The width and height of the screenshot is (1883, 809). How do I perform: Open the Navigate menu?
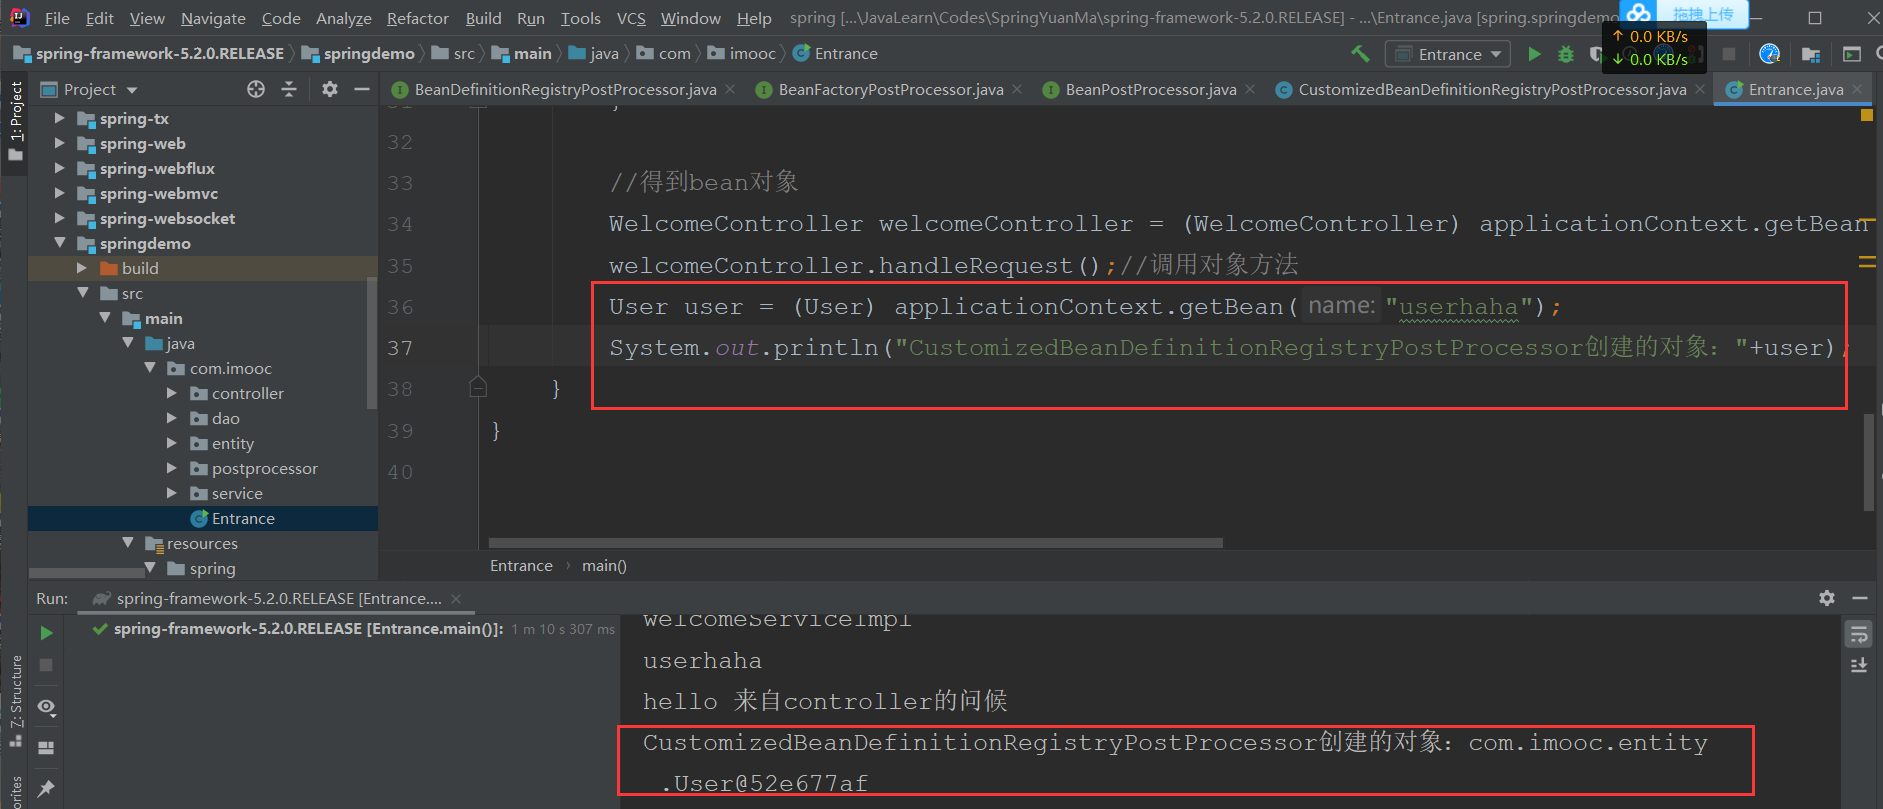(x=213, y=18)
